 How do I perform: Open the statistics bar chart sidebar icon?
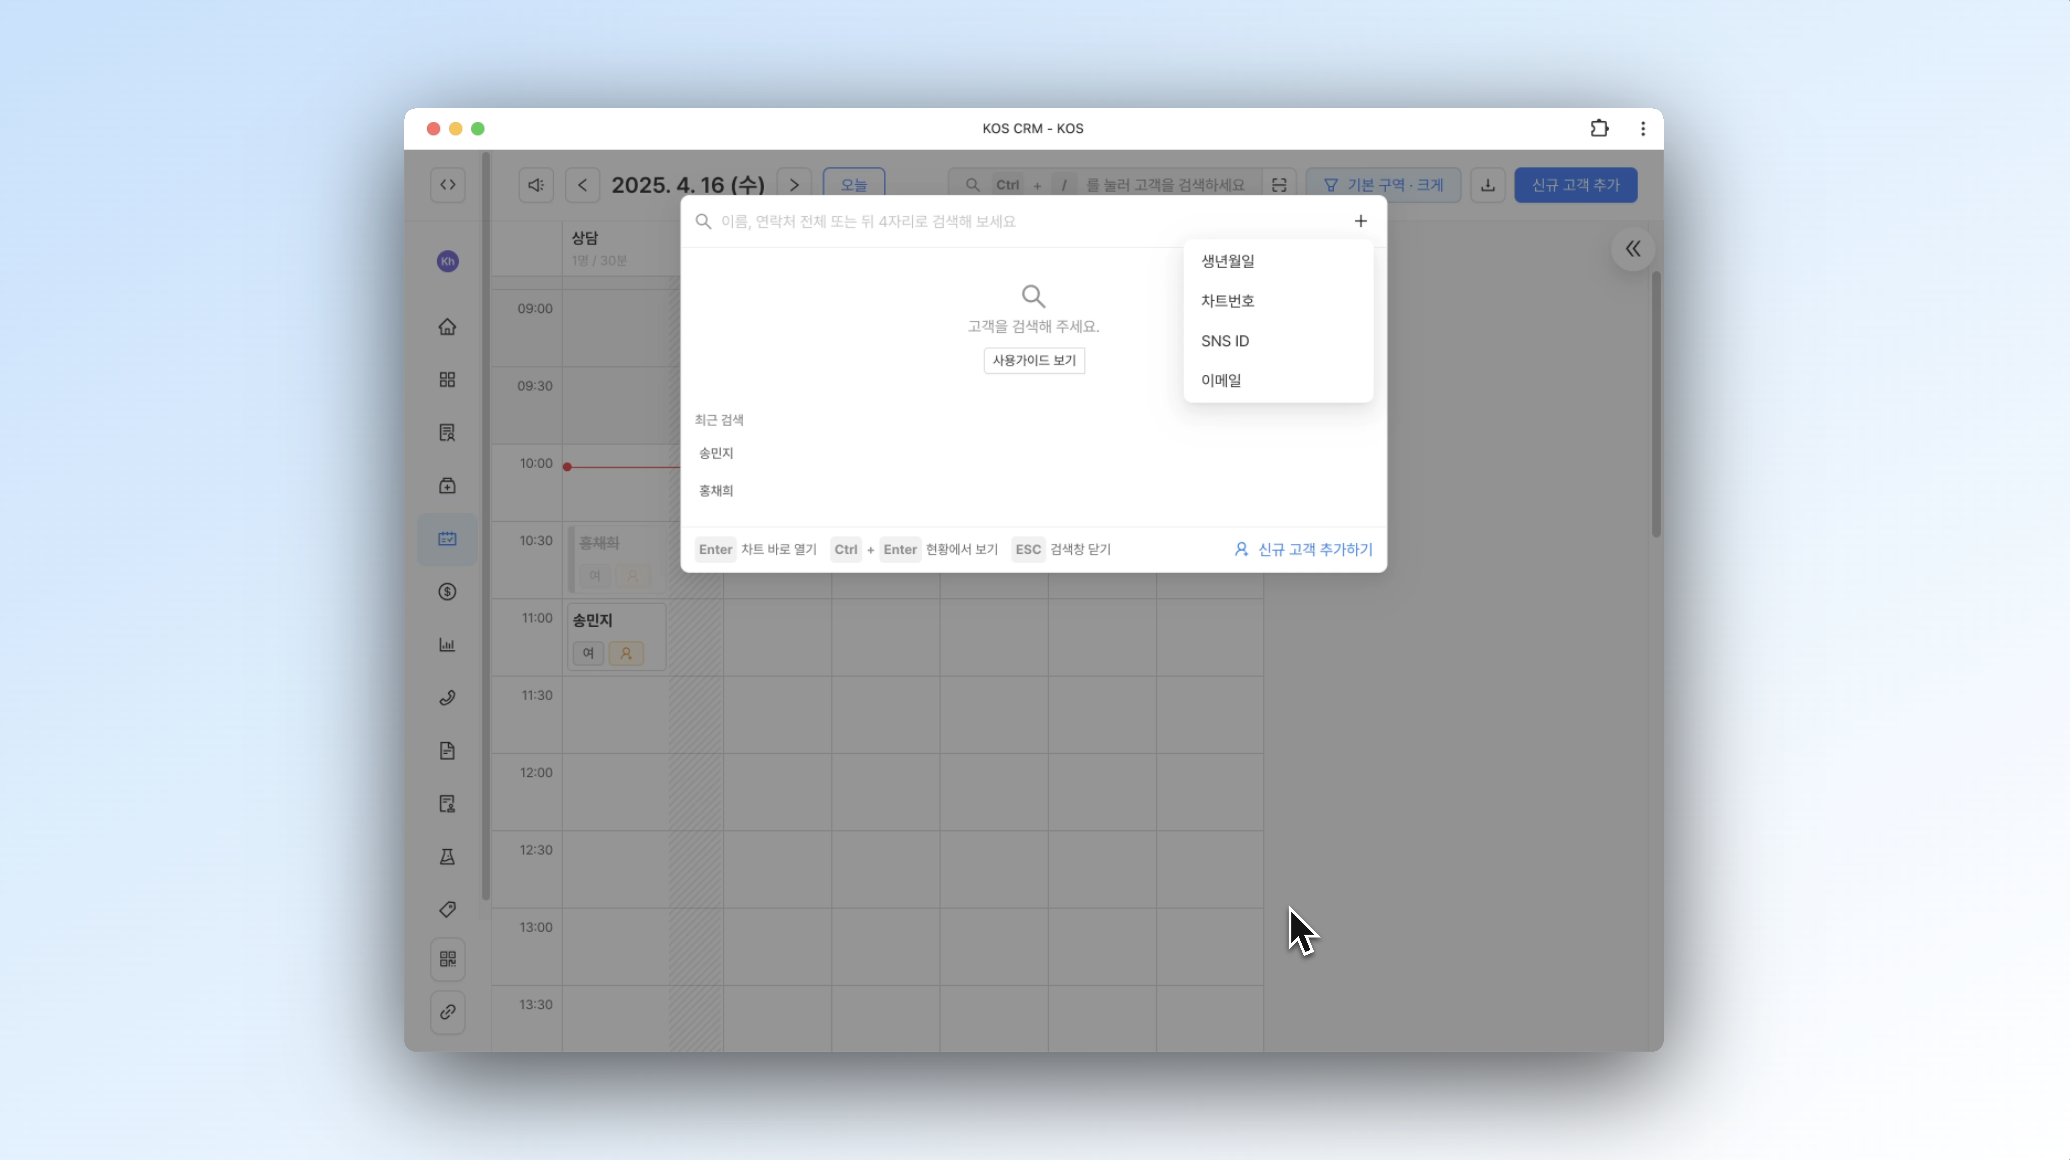[447, 645]
